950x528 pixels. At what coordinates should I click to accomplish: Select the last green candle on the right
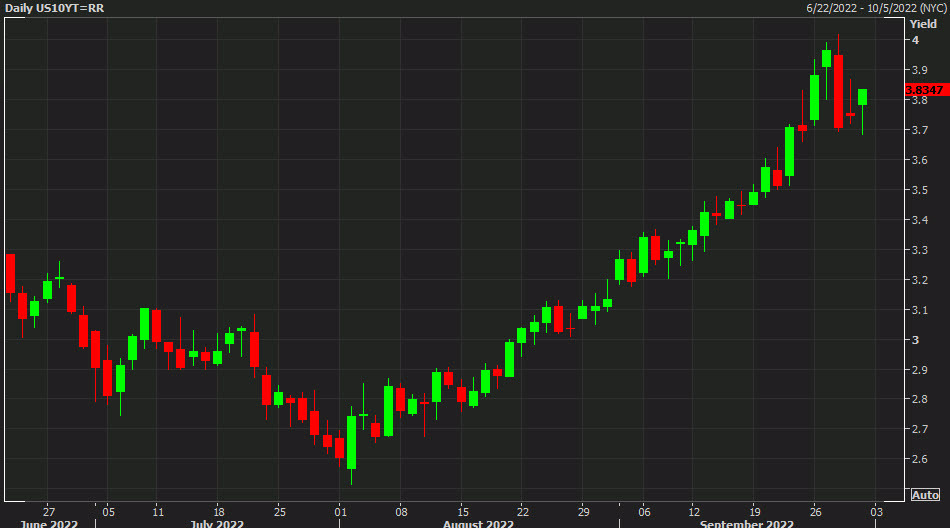pos(862,97)
